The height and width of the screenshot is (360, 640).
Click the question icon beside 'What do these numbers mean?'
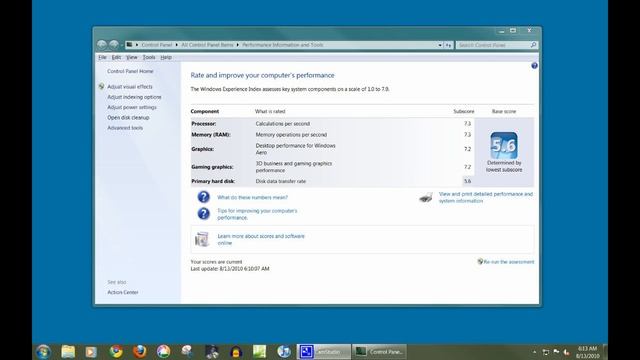point(203,197)
